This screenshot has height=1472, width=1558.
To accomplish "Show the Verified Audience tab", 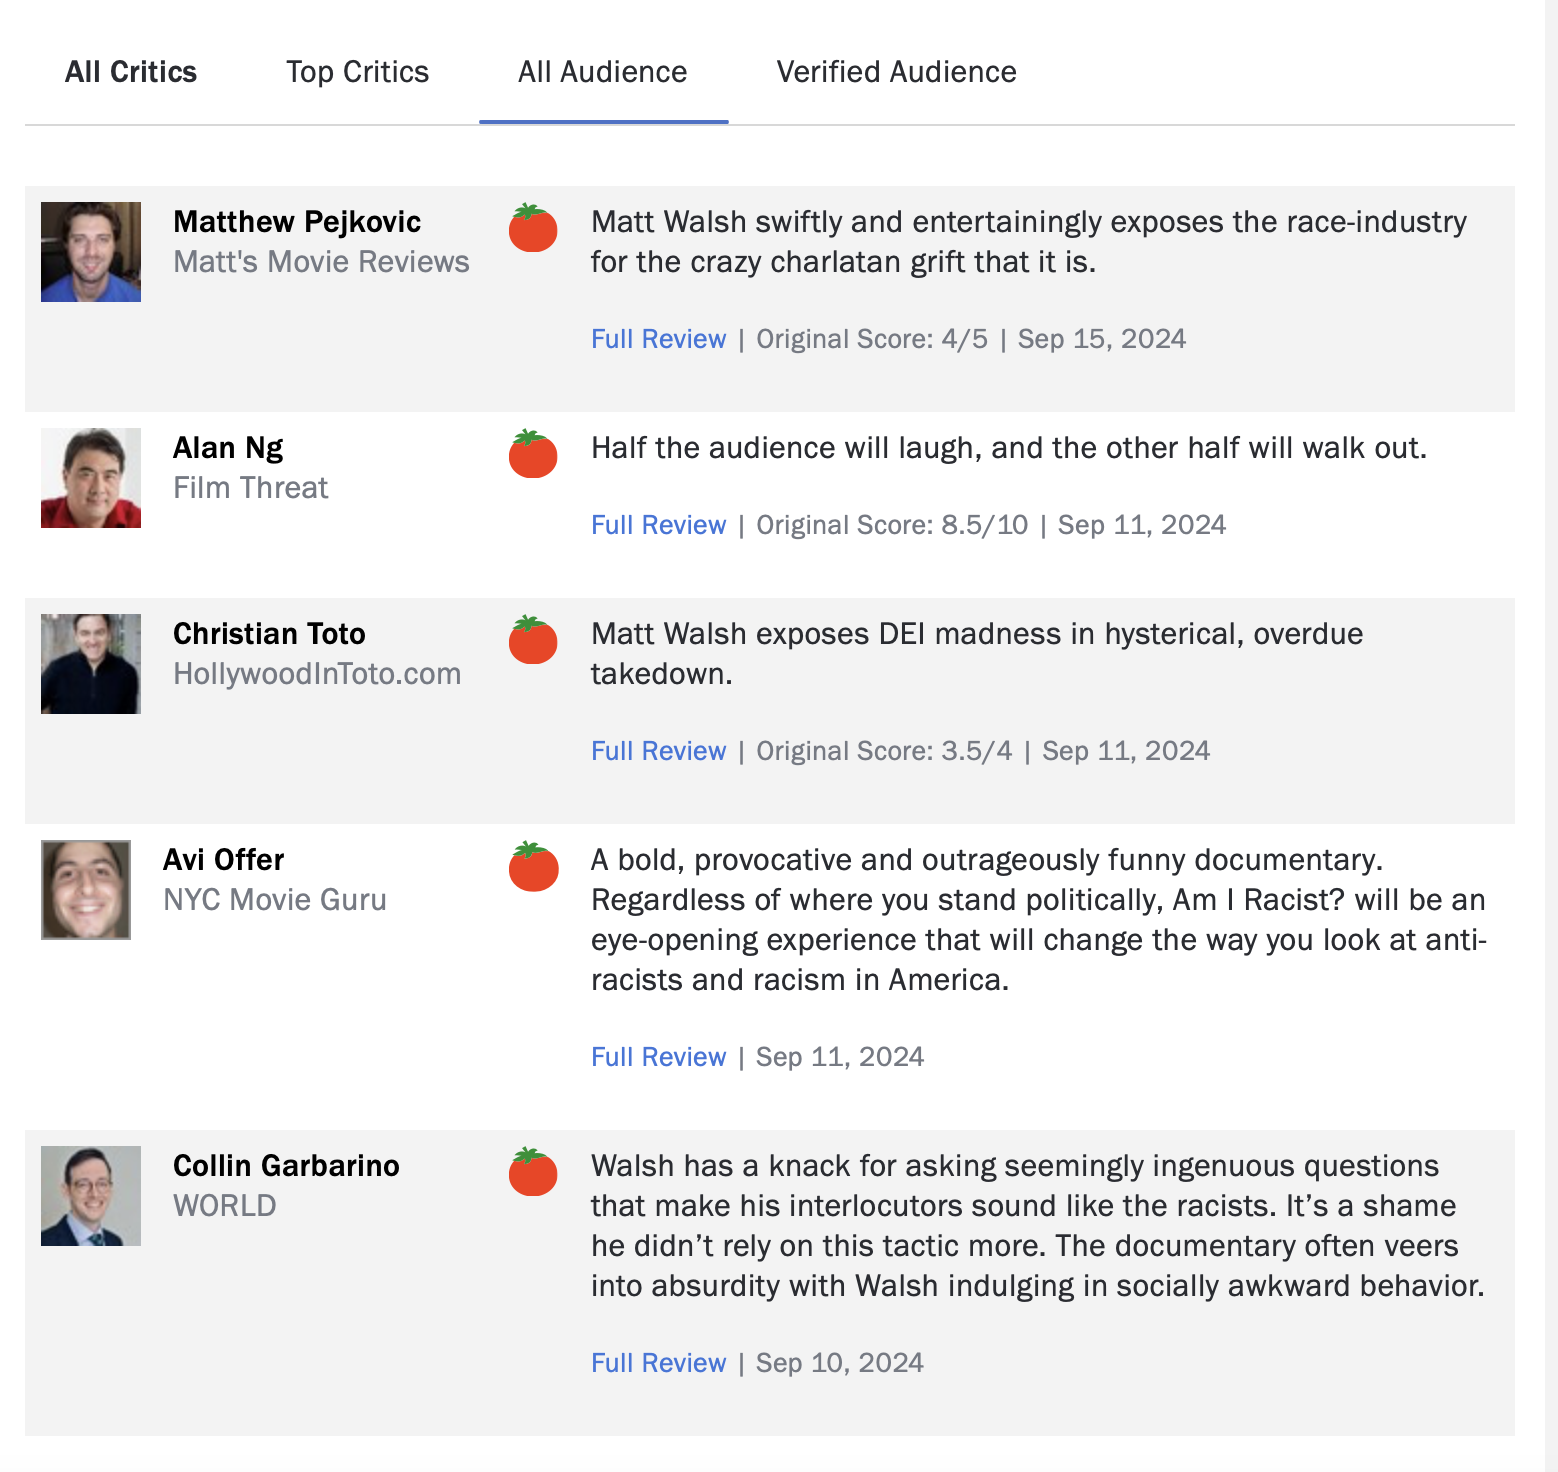I will [896, 72].
